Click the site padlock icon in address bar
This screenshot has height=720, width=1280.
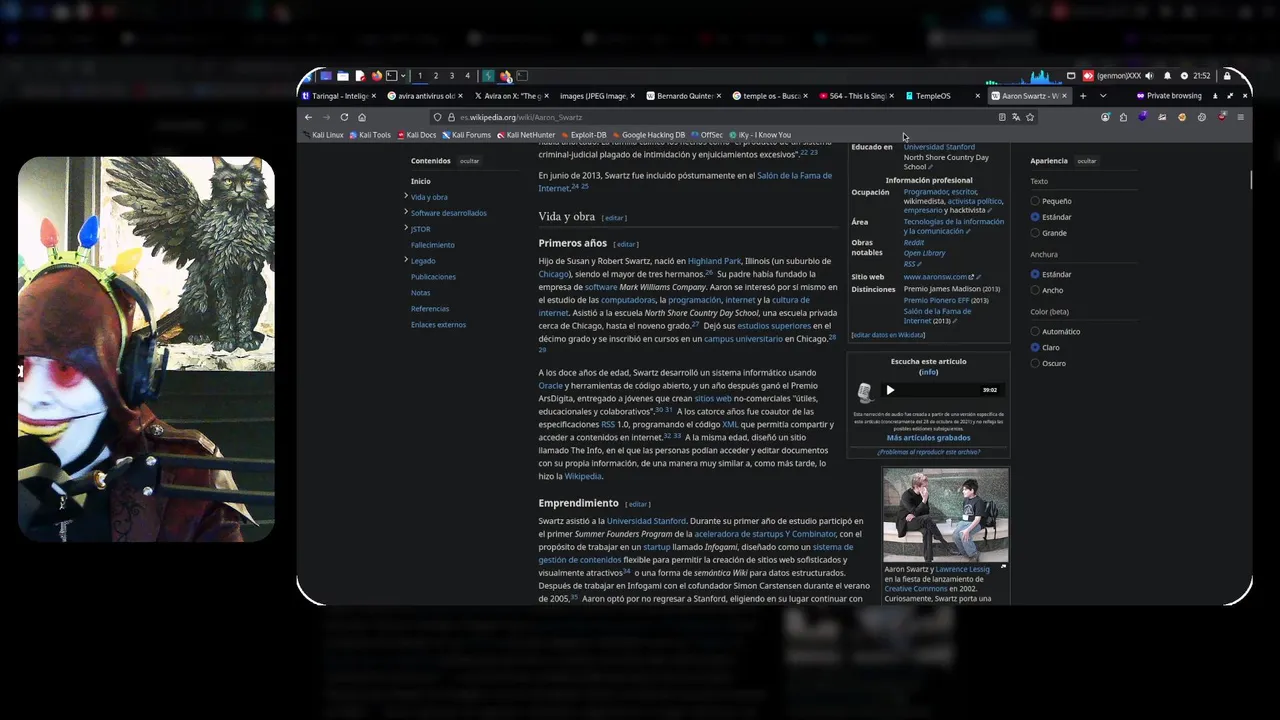(451, 117)
